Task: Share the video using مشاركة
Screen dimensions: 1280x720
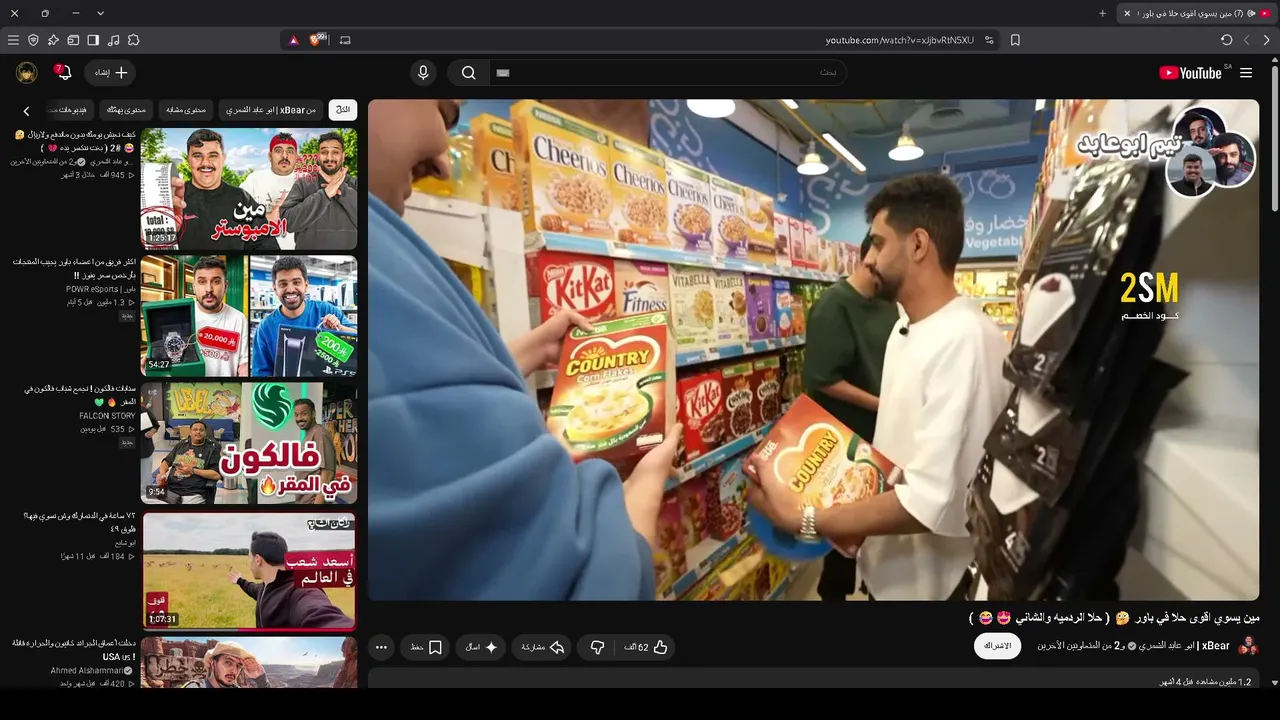Action: [543, 647]
